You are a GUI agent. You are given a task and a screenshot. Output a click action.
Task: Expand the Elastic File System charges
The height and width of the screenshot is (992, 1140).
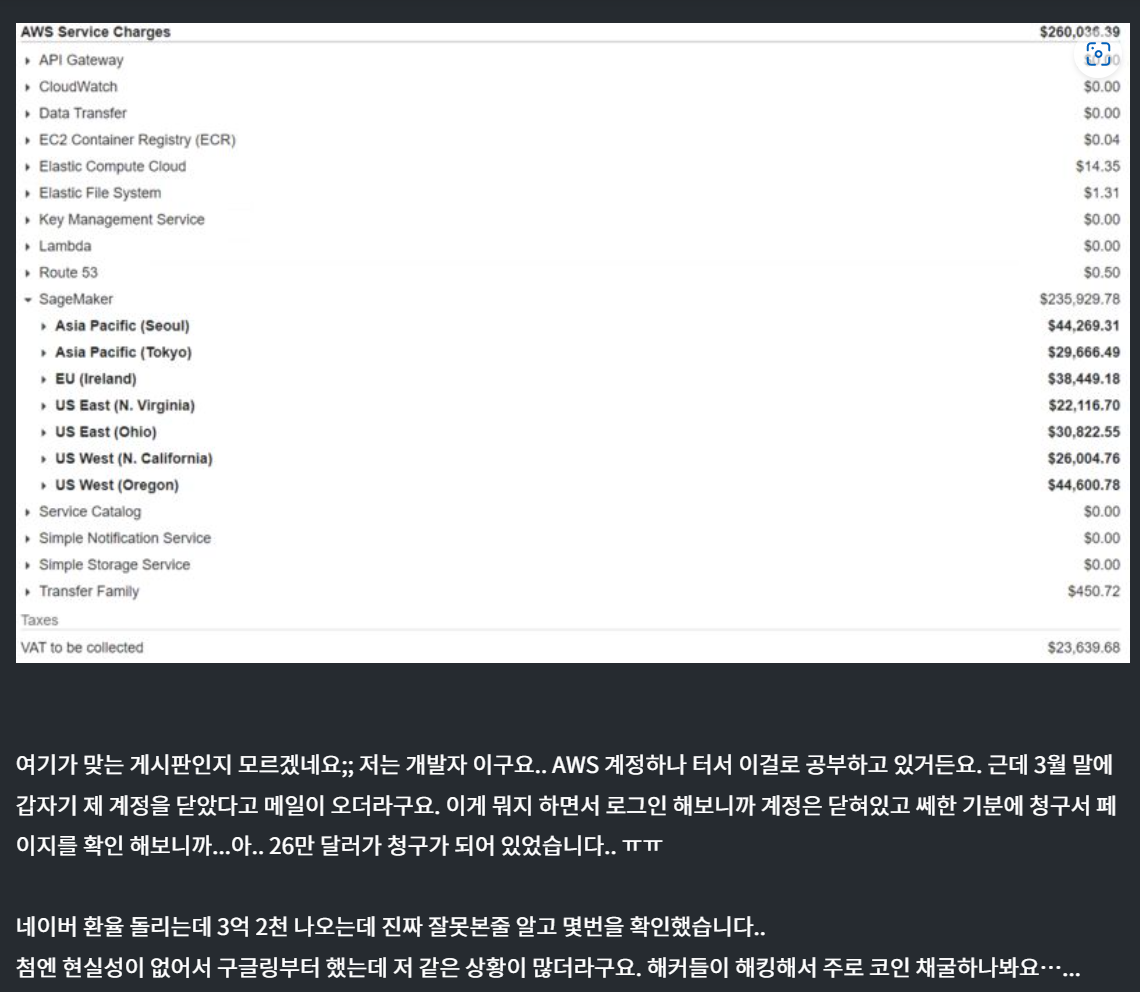[x=28, y=192]
